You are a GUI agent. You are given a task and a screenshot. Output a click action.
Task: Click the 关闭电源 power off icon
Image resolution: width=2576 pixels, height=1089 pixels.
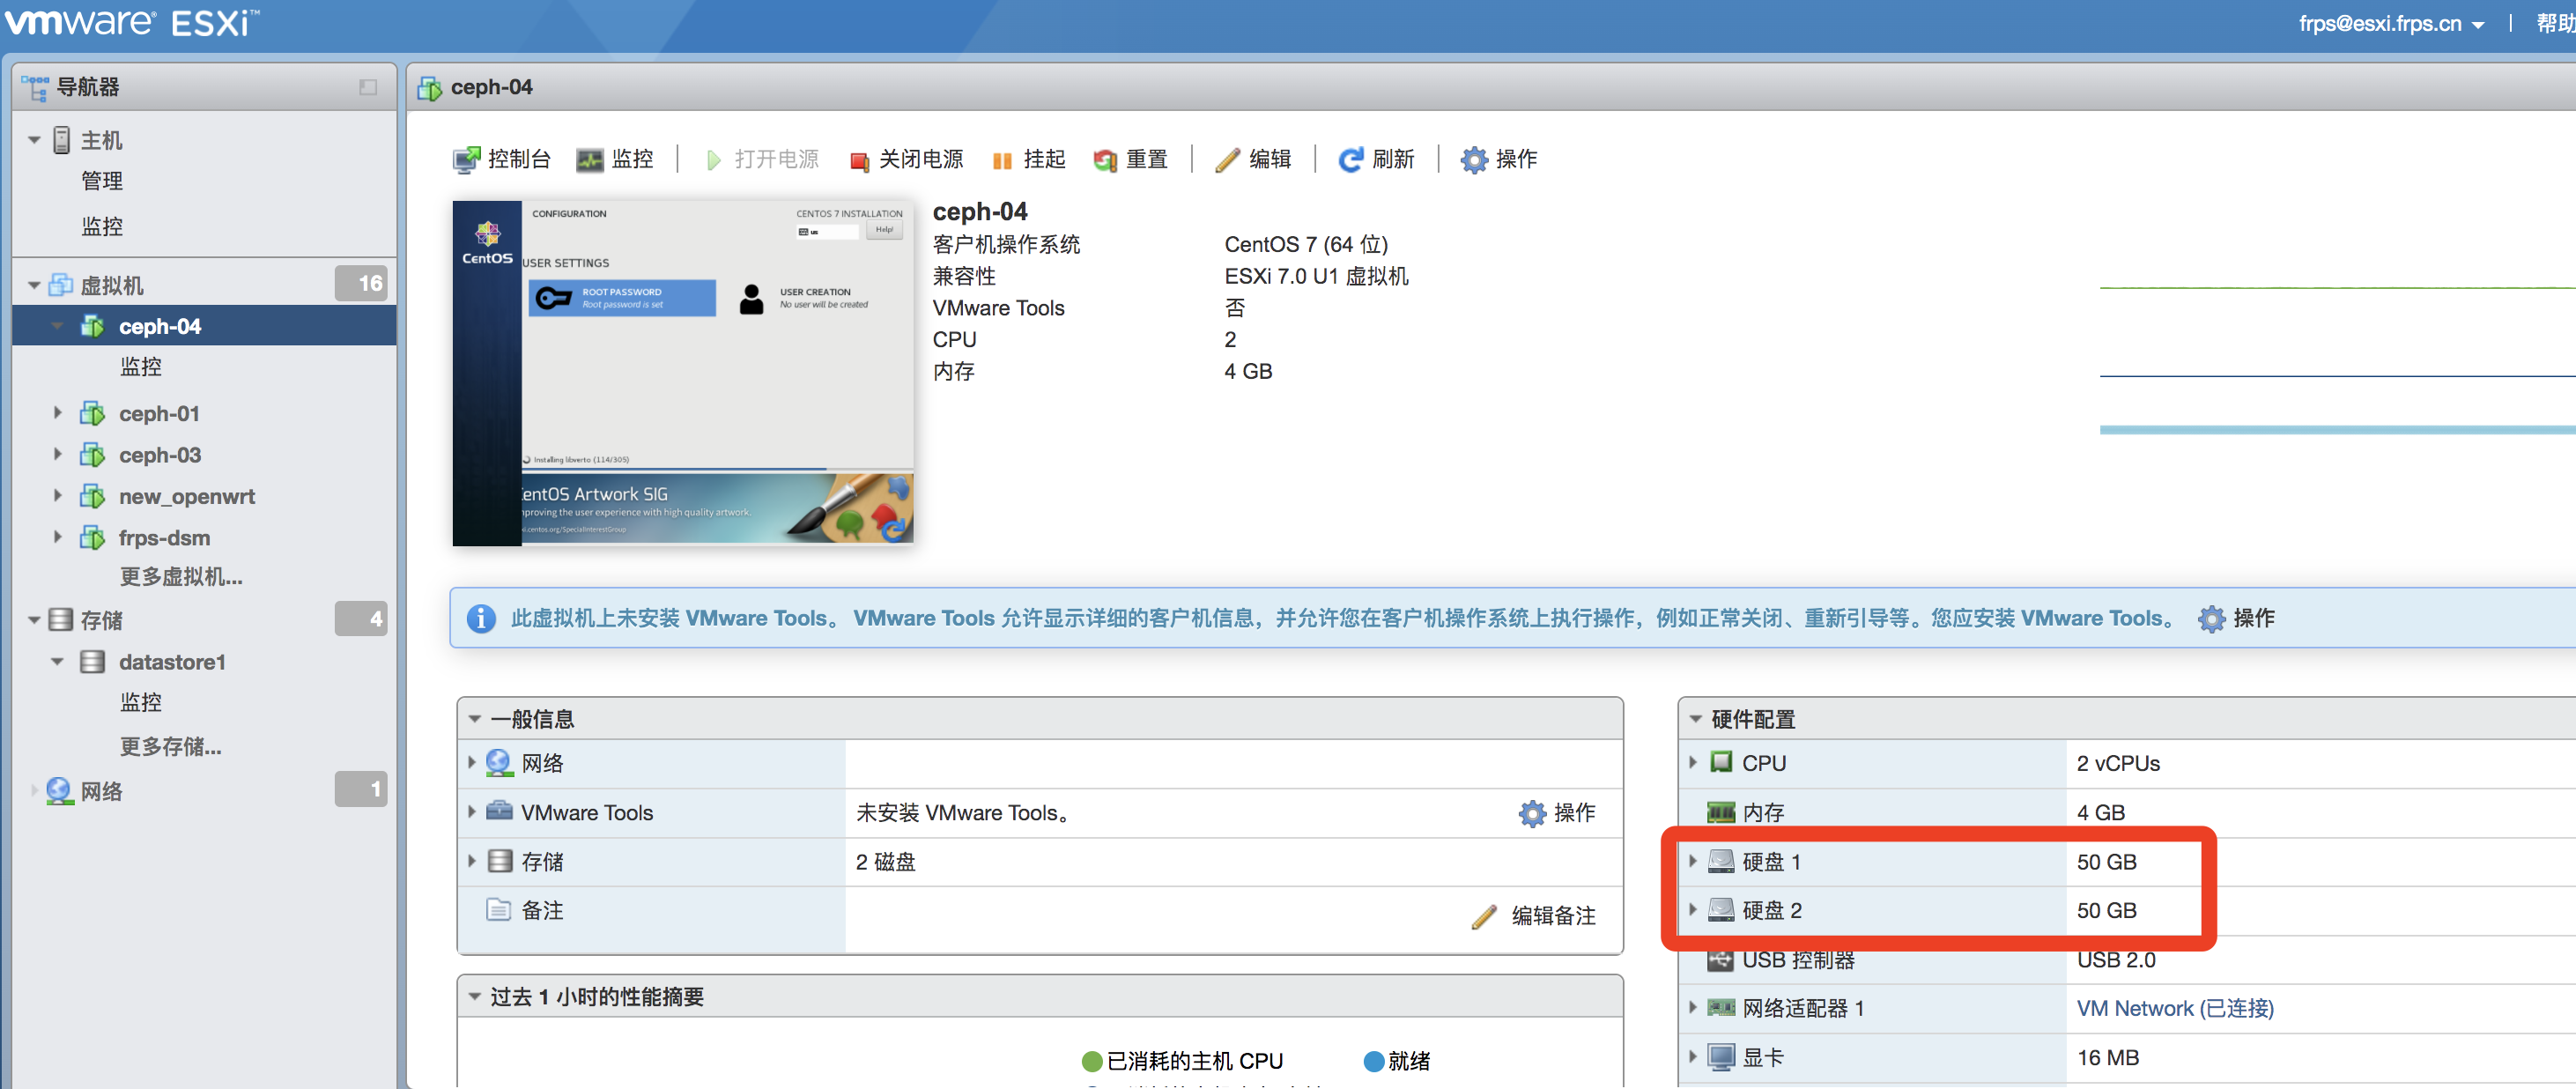click(858, 161)
